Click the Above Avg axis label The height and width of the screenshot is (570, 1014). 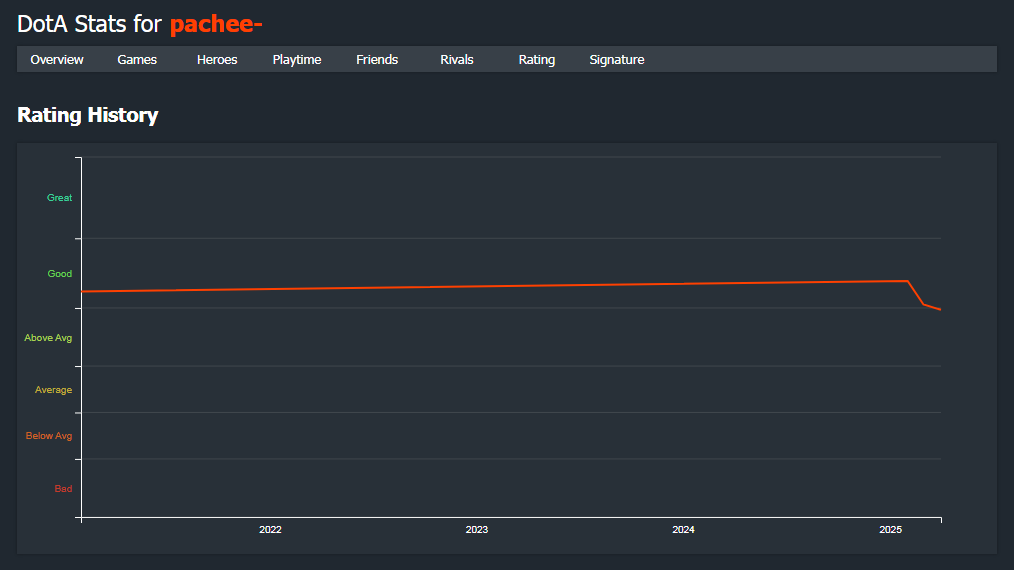click(48, 338)
